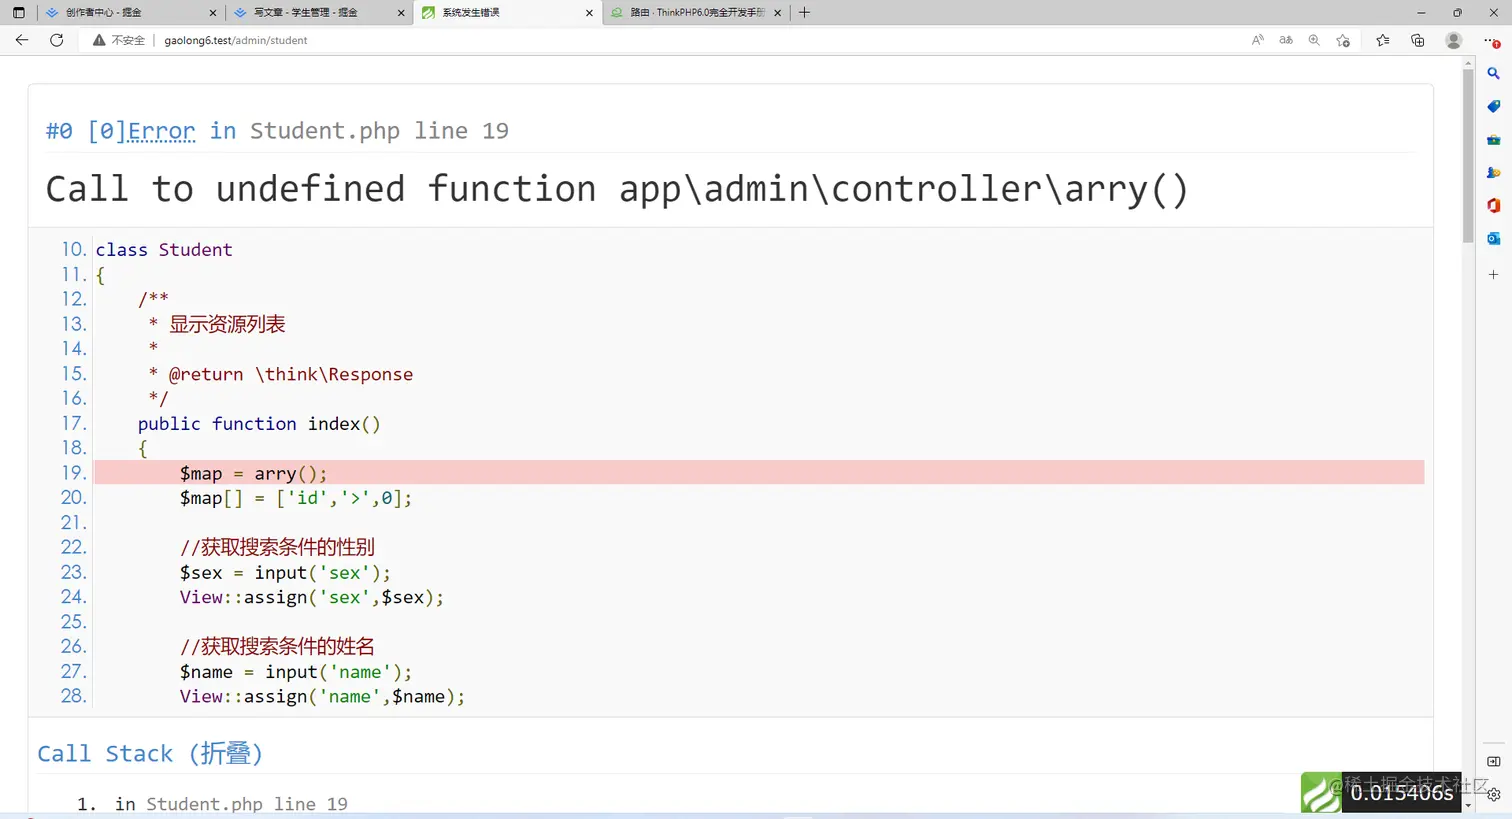Open the tab actions menu icon
Image resolution: width=1512 pixels, height=819 pixels.
coord(18,13)
